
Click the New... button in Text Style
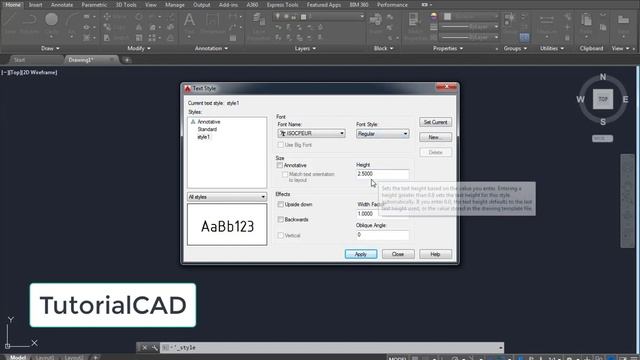(x=436, y=137)
